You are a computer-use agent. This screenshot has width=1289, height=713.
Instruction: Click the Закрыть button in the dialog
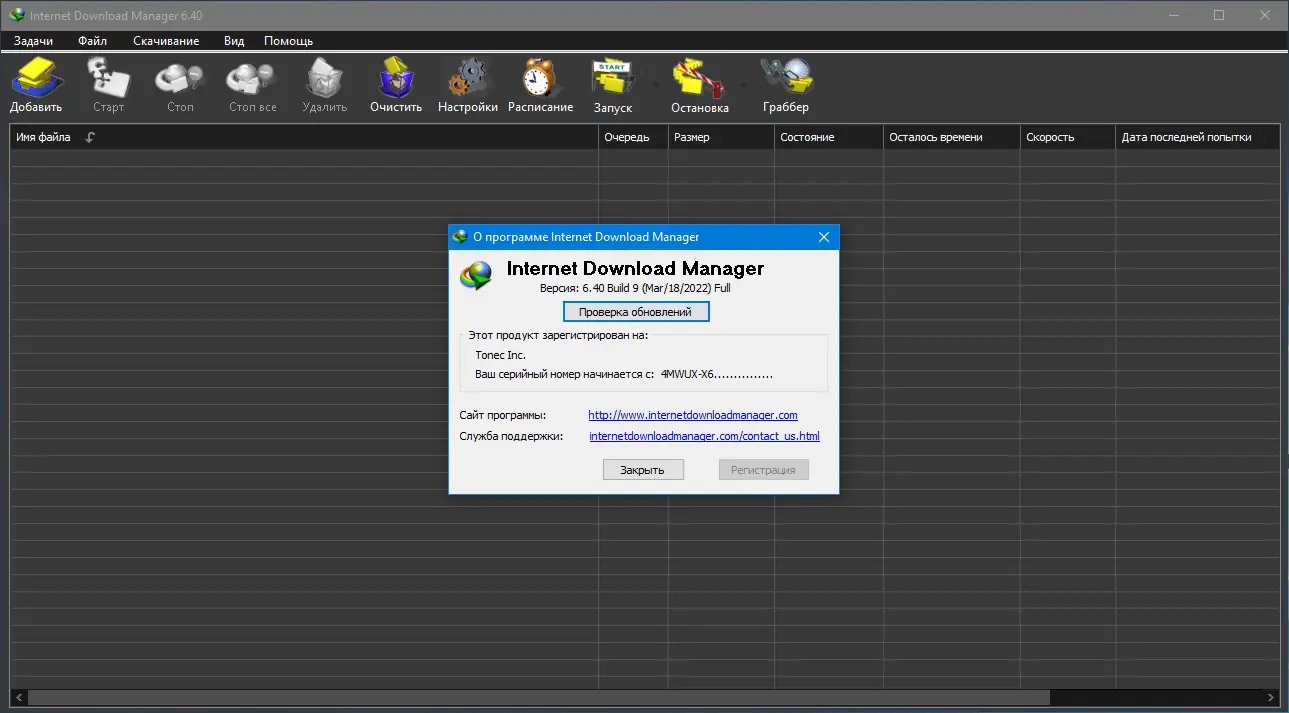click(x=643, y=469)
